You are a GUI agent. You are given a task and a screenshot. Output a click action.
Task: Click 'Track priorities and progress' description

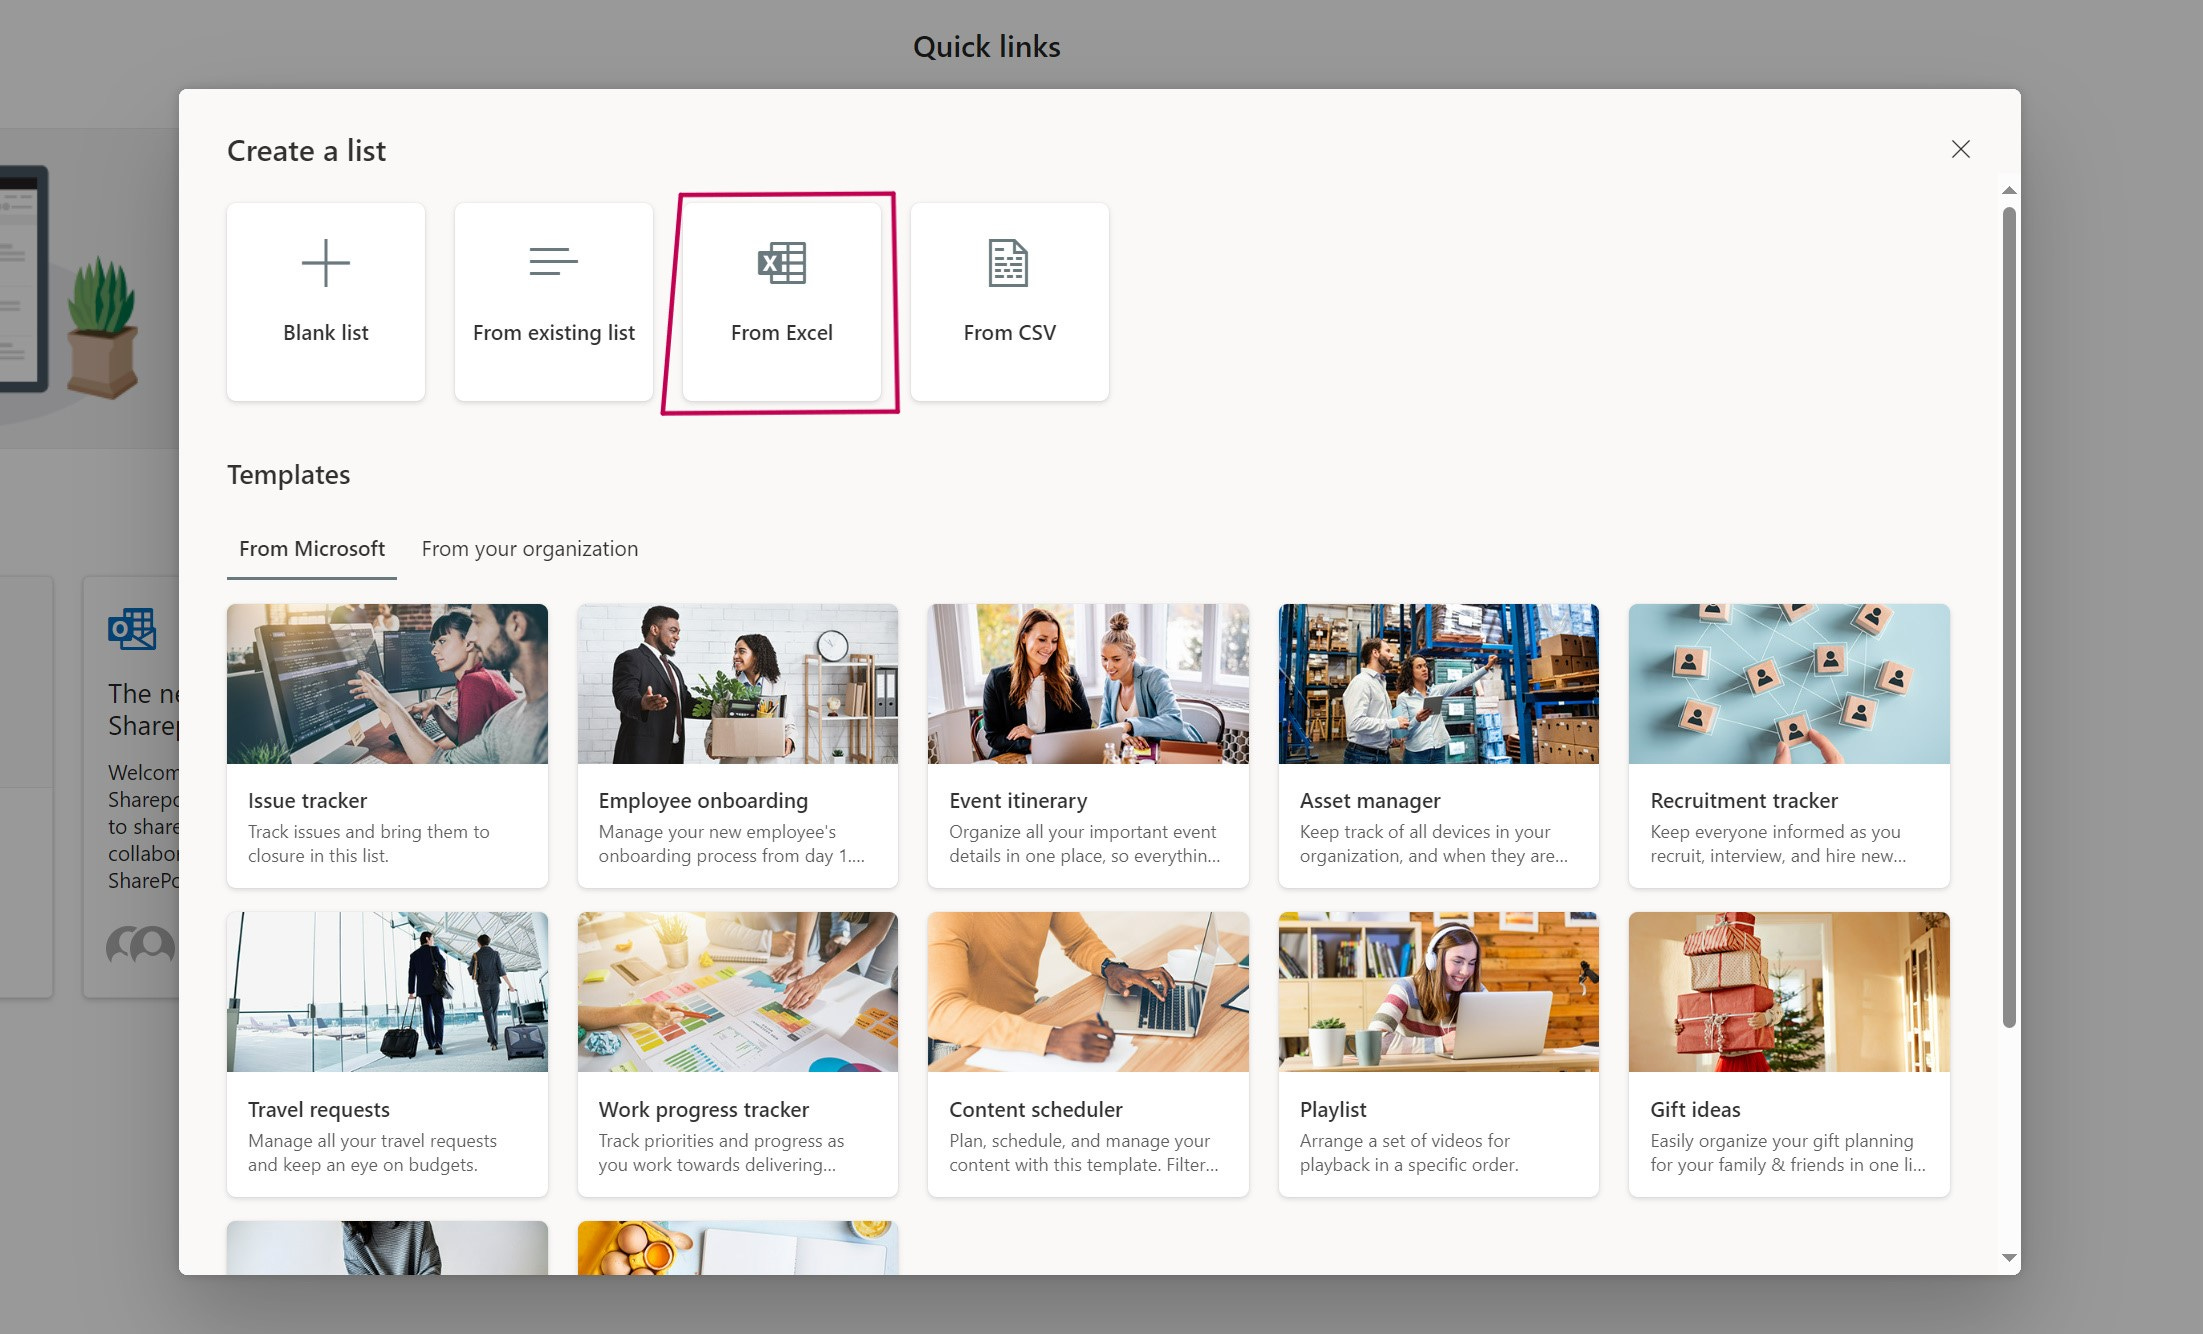pyautogui.click(x=721, y=1152)
